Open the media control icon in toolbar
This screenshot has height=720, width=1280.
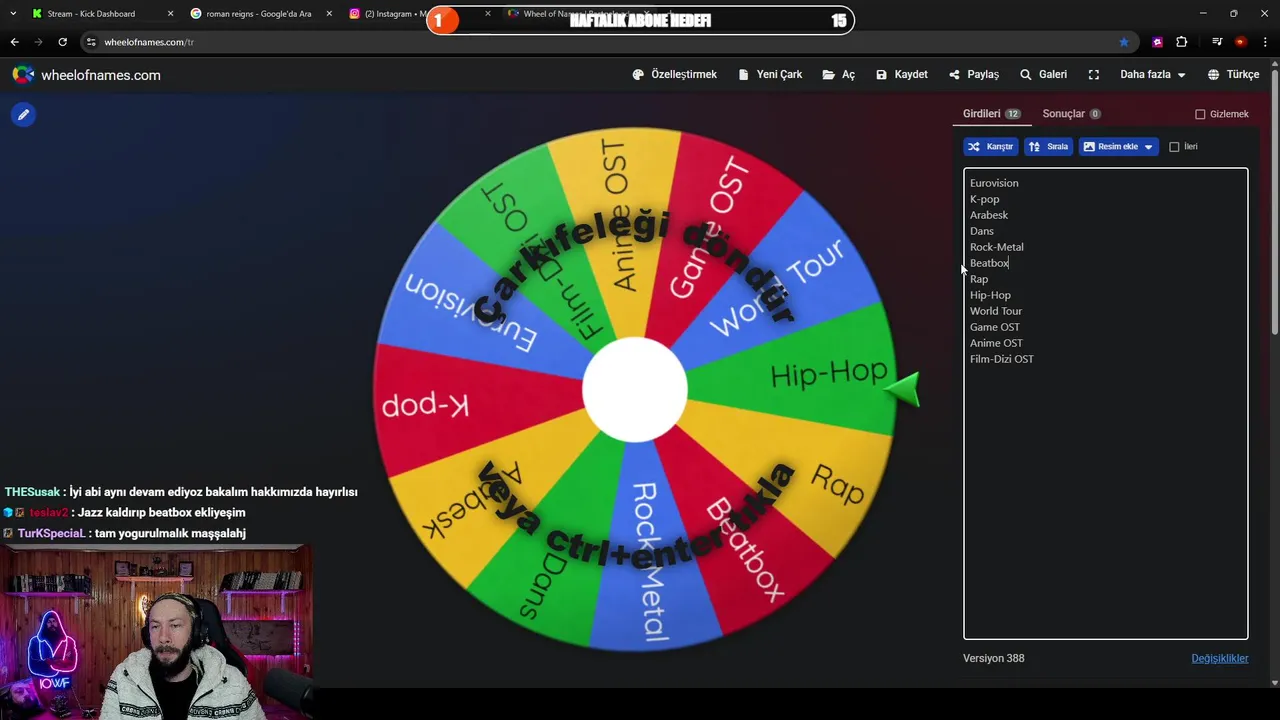pos(1217,42)
